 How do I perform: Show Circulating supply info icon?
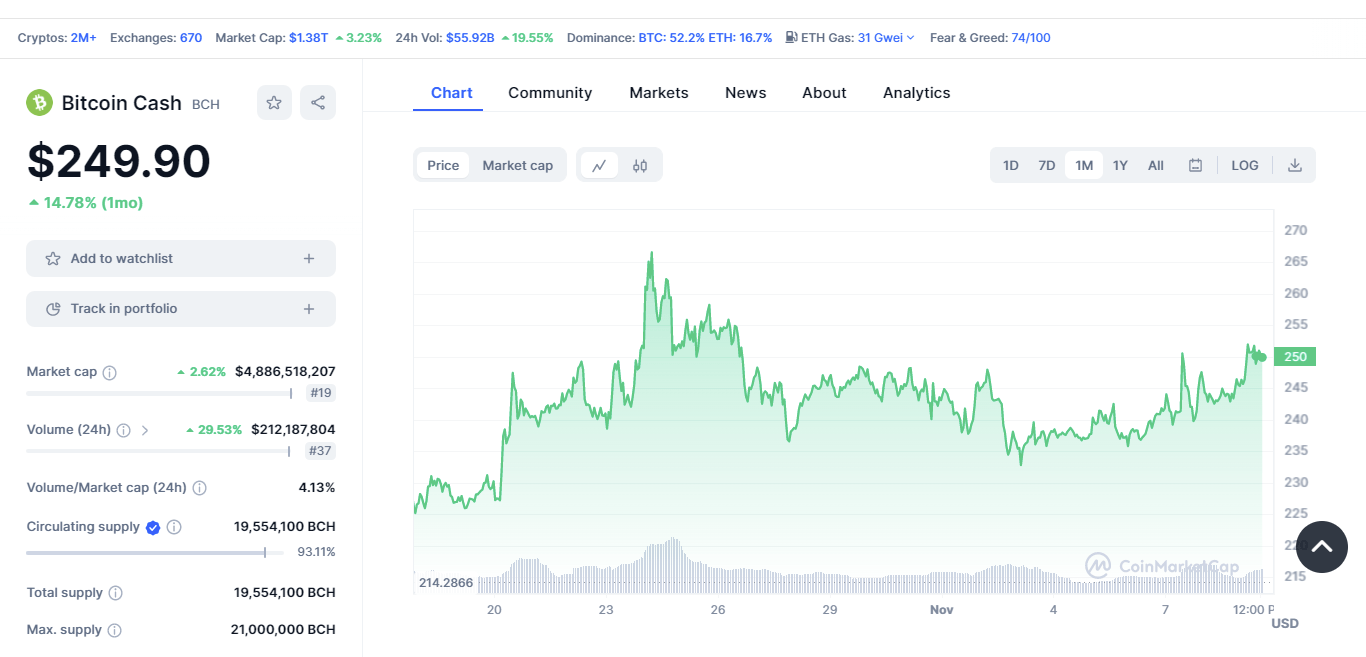[x=174, y=527]
